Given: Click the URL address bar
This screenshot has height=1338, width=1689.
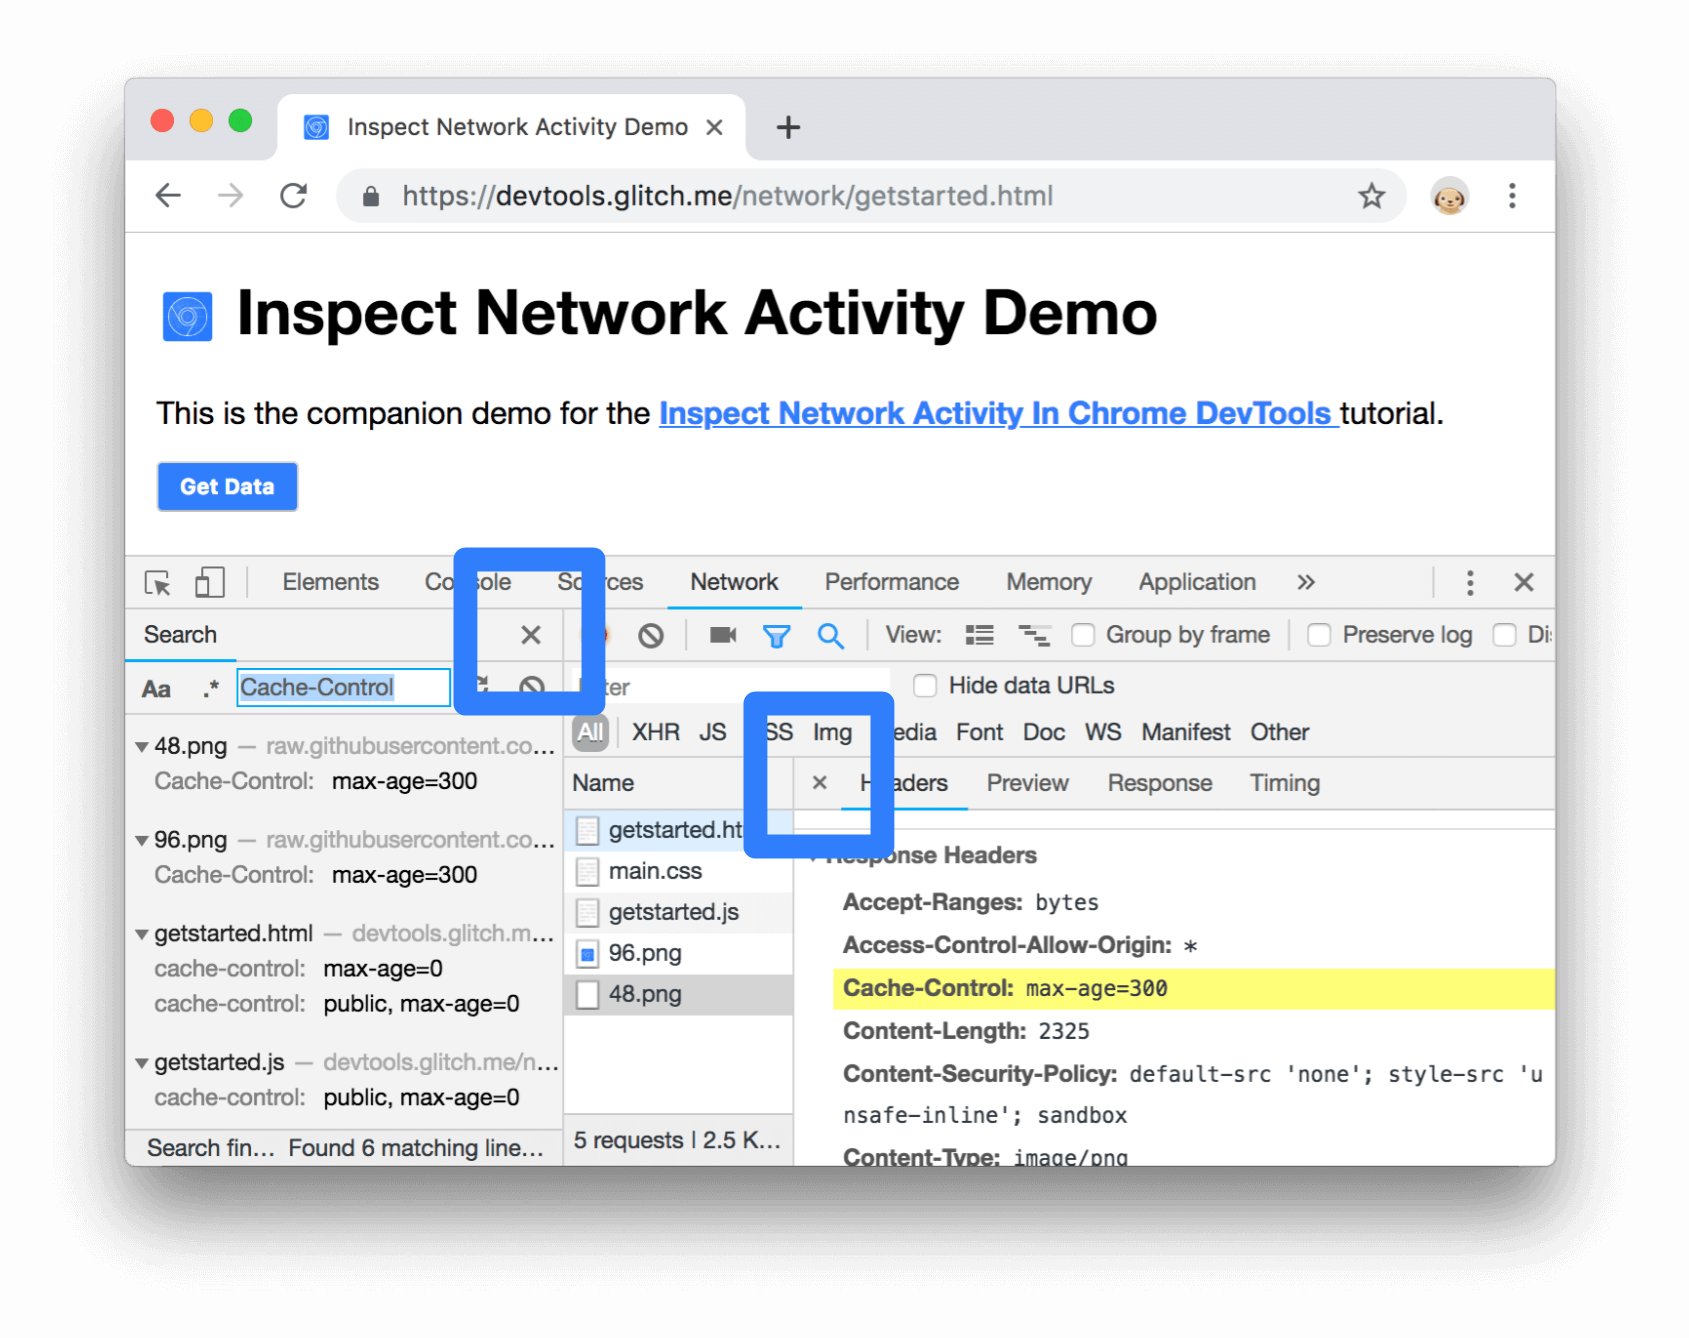Looking at the screenshot, I should pyautogui.click(x=870, y=195).
